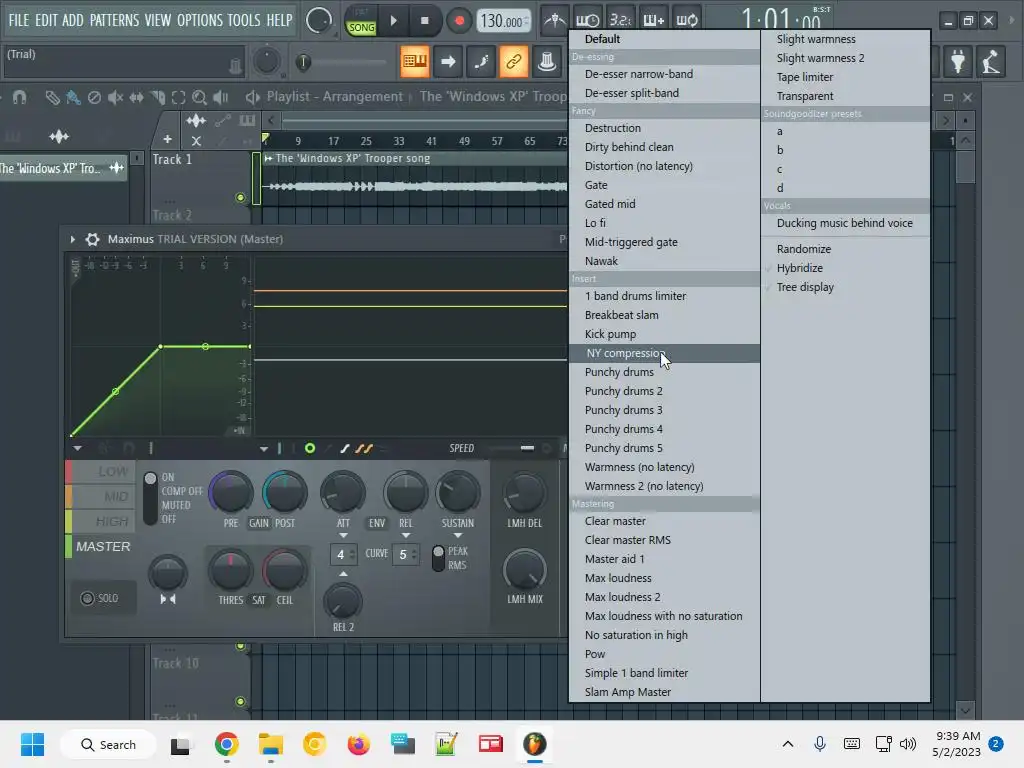The image size is (1024, 768).
Task: Click the tempo 130.000 field
Action: tap(504, 21)
